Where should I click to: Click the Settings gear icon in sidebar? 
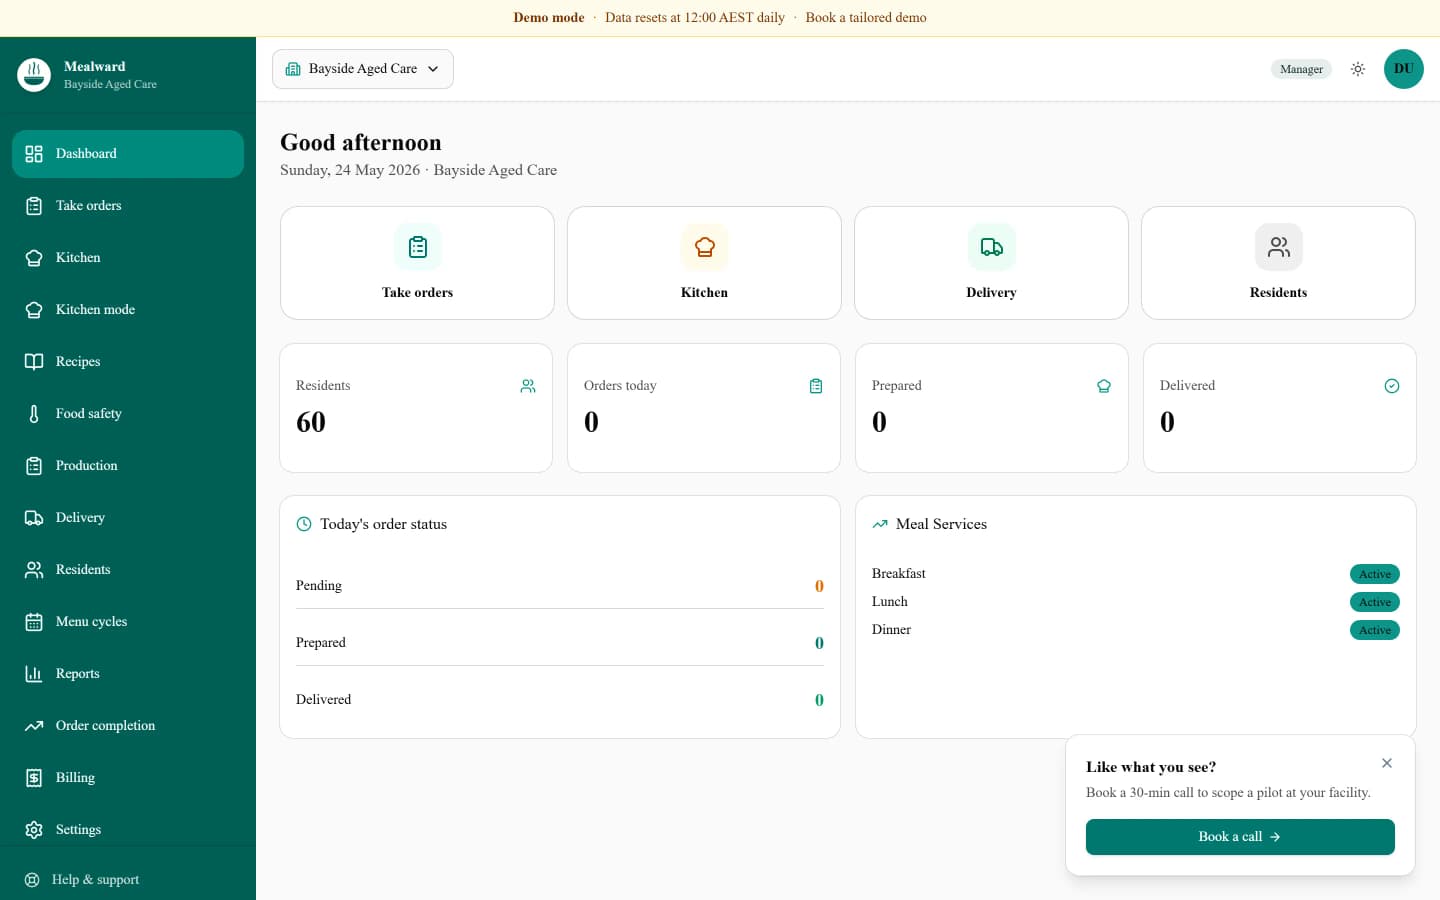point(34,830)
